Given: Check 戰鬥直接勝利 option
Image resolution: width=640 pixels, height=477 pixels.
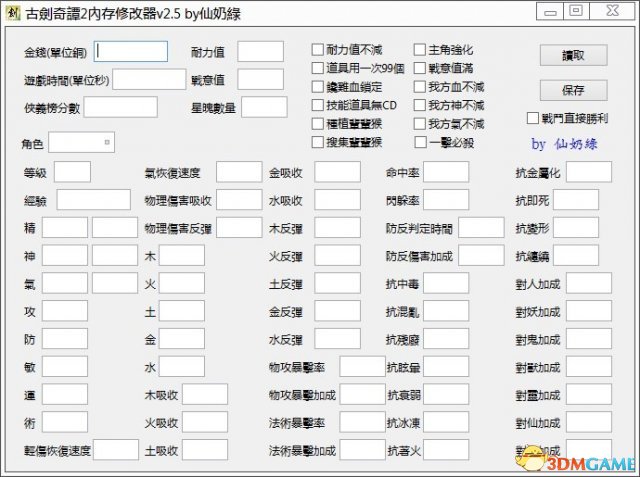Looking at the screenshot, I should tap(532, 118).
